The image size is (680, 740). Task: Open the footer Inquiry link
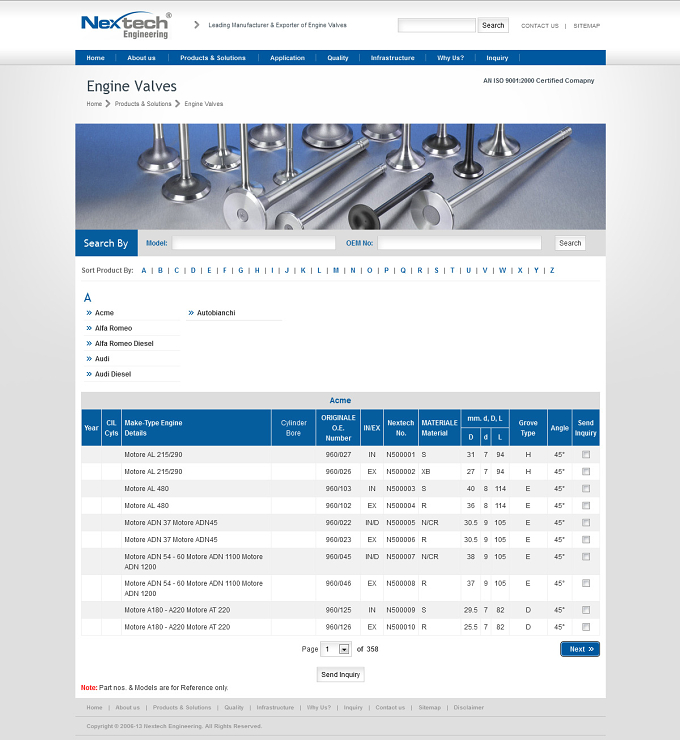[x=353, y=707]
